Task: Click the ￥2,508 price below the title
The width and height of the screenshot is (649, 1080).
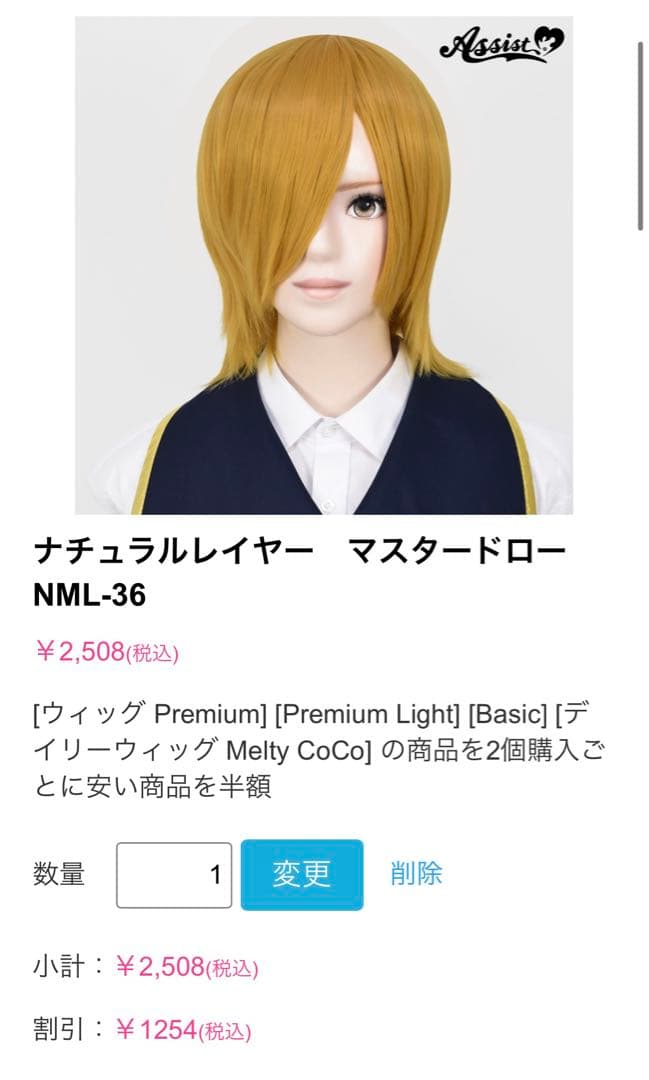Action: (x=107, y=652)
